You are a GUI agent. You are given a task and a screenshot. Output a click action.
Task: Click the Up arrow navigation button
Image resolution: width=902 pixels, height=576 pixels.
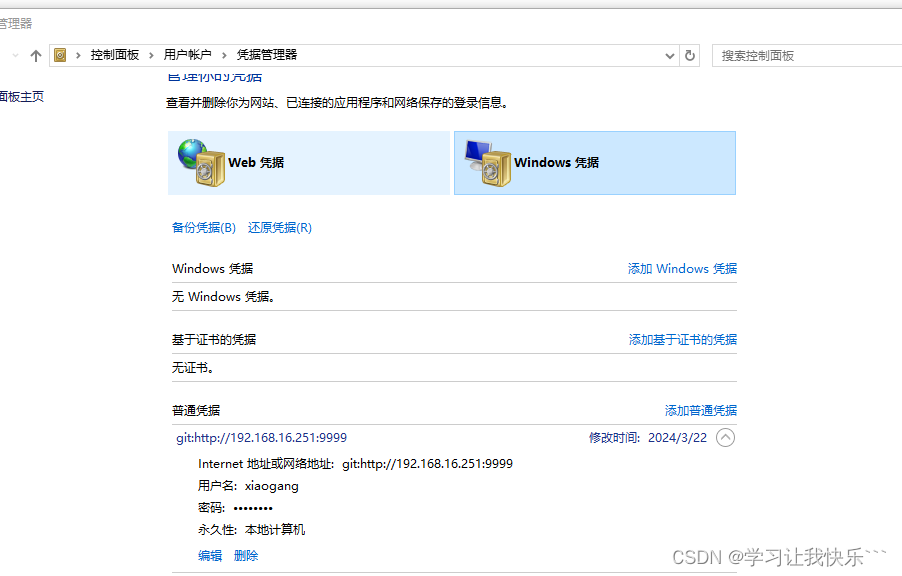36,55
